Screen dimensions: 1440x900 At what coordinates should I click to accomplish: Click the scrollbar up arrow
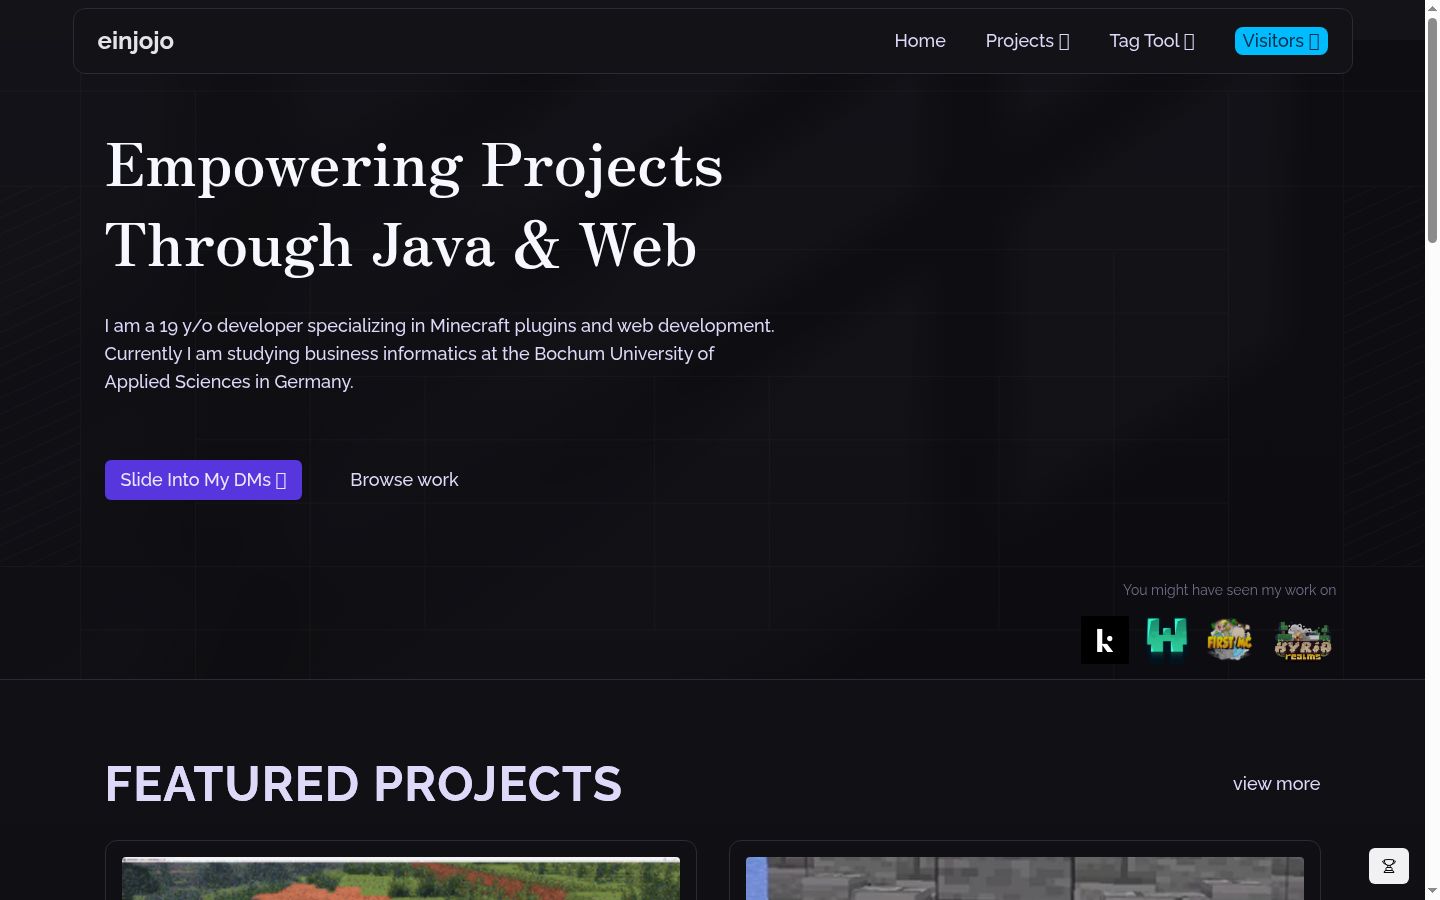1432,8
